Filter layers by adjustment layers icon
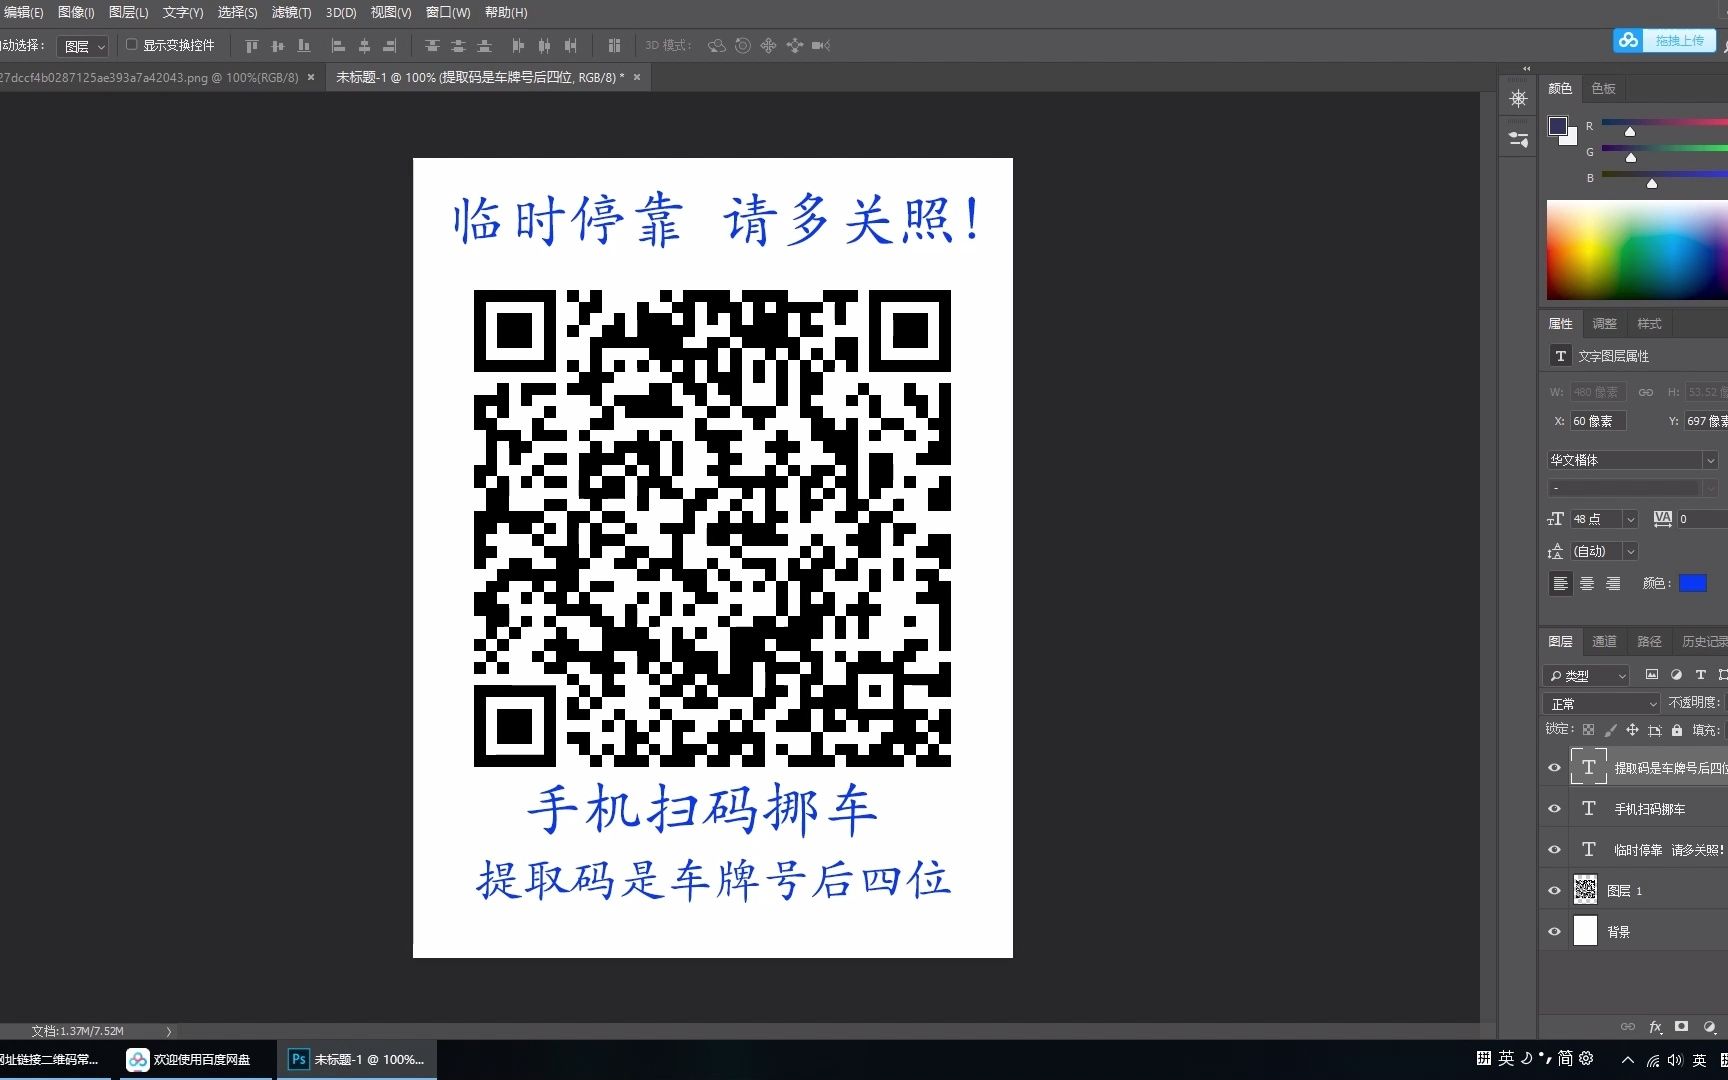Image resolution: width=1728 pixels, height=1080 pixels. click(1676, 675)
